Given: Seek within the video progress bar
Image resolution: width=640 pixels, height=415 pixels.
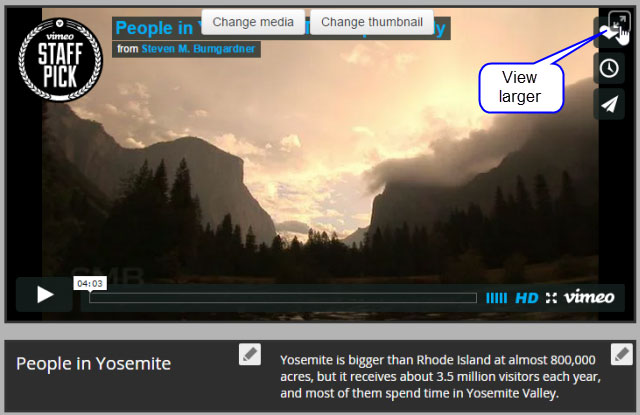Looking at the screenshot, I should pos(283,298).
